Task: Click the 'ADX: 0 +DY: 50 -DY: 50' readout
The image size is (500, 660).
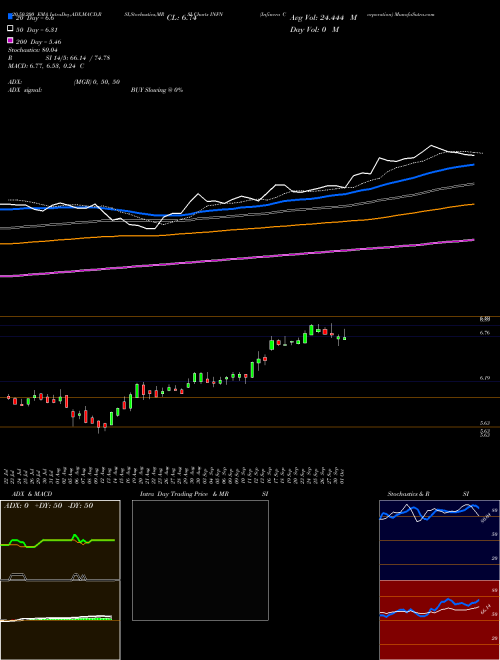Action: [48, 506]
